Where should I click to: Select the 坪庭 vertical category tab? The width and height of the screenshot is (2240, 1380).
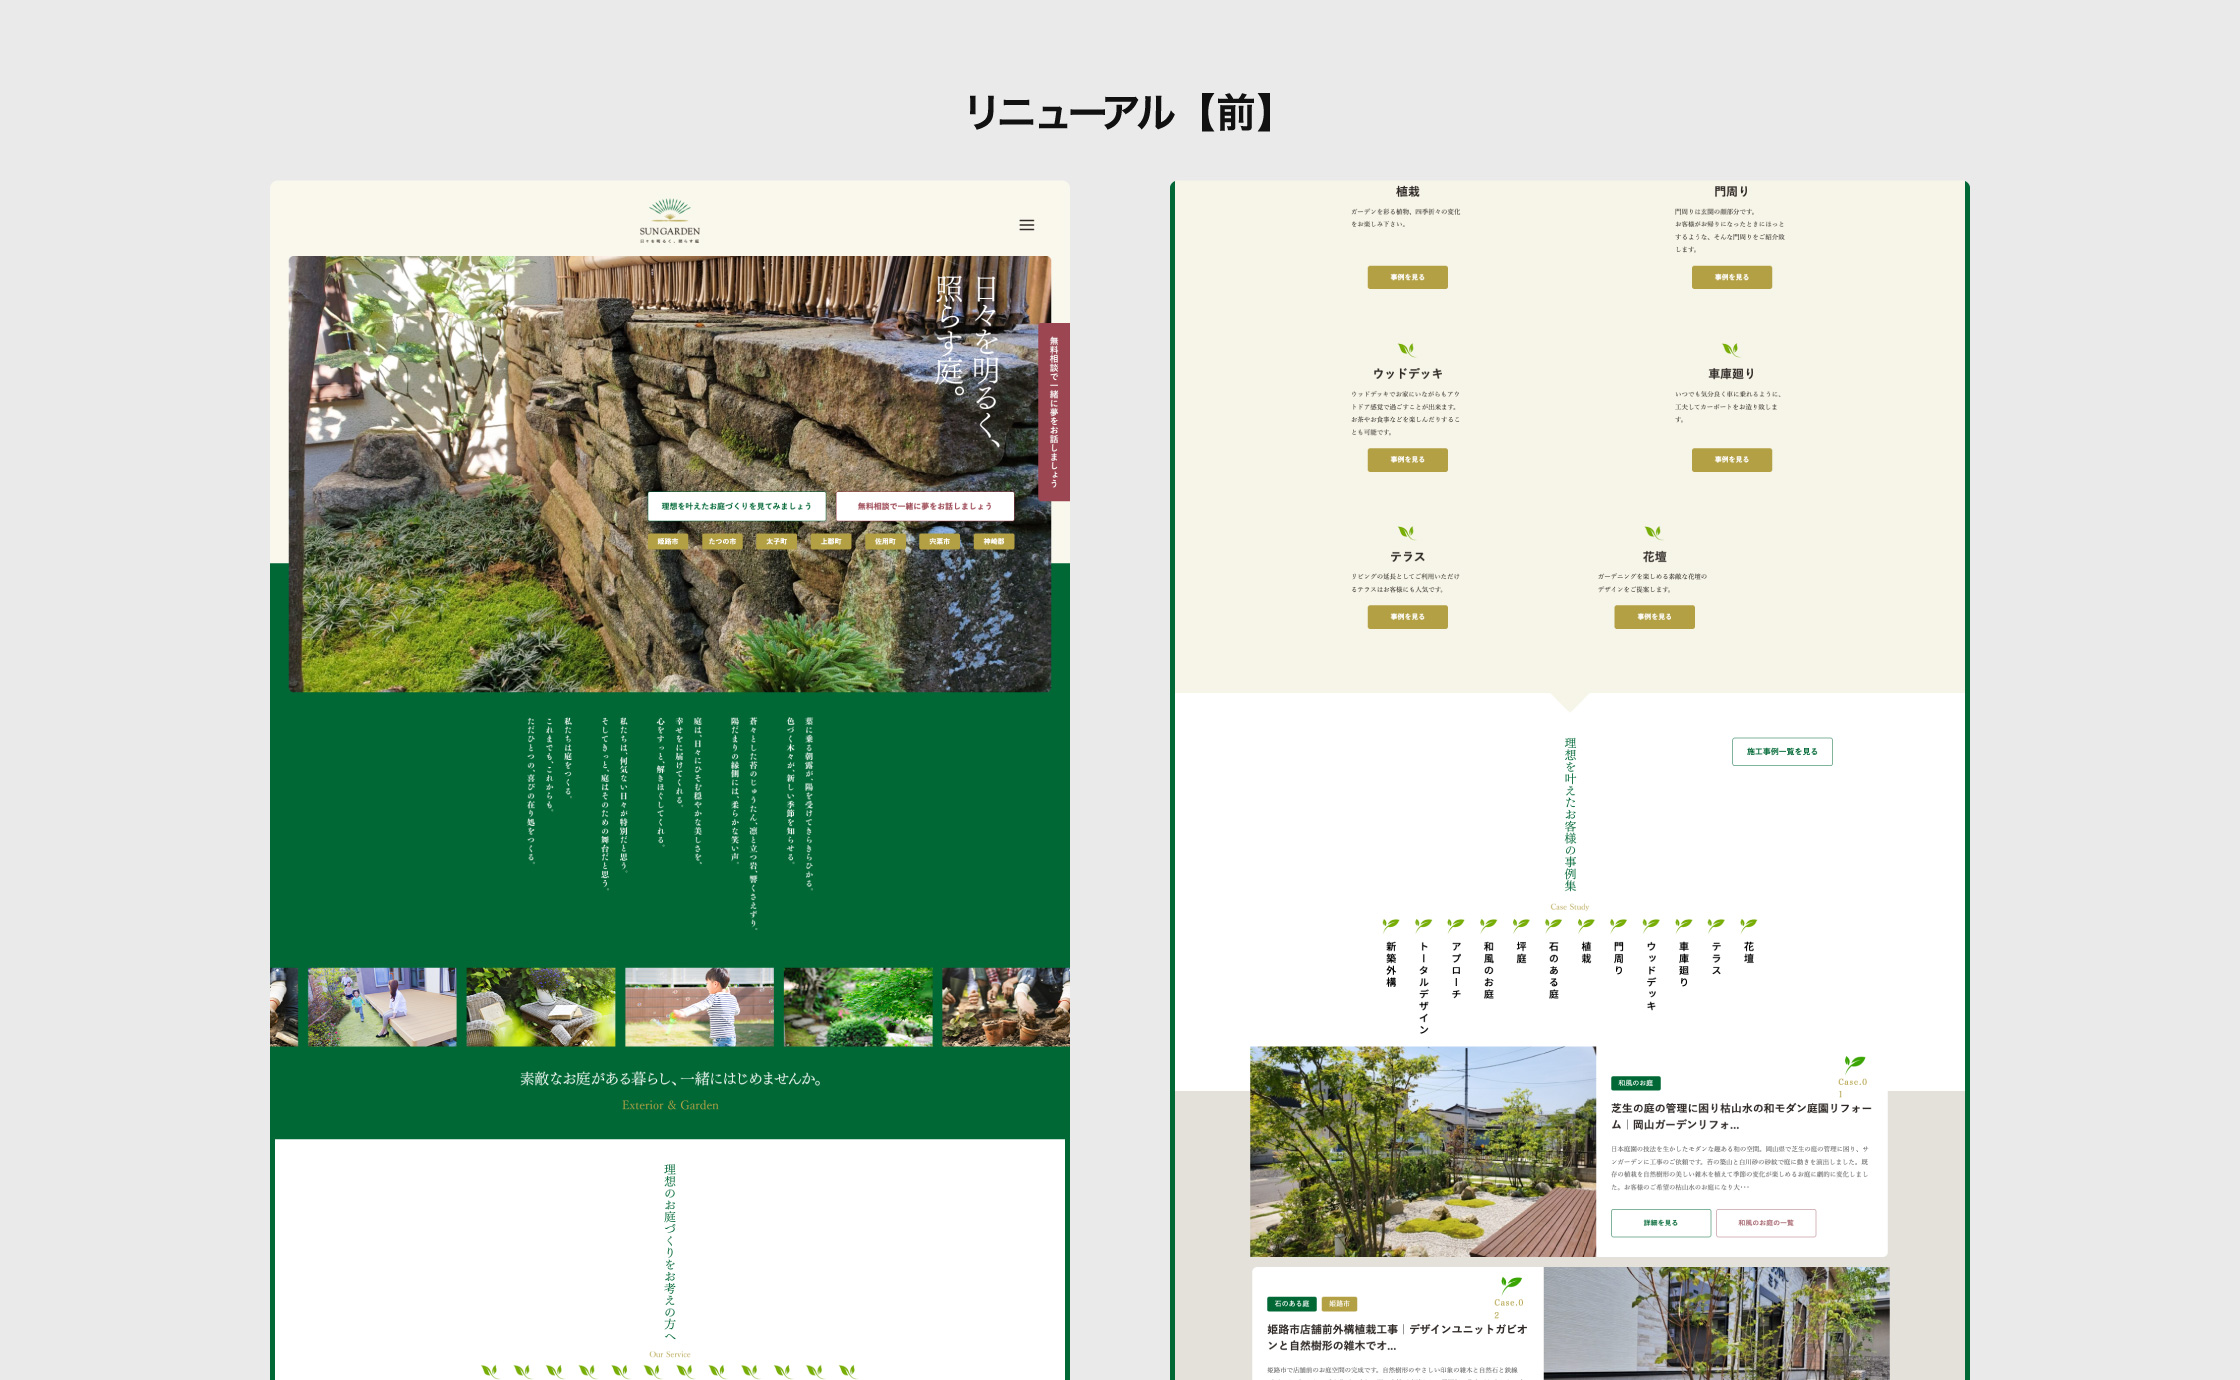coord(1521,952)
